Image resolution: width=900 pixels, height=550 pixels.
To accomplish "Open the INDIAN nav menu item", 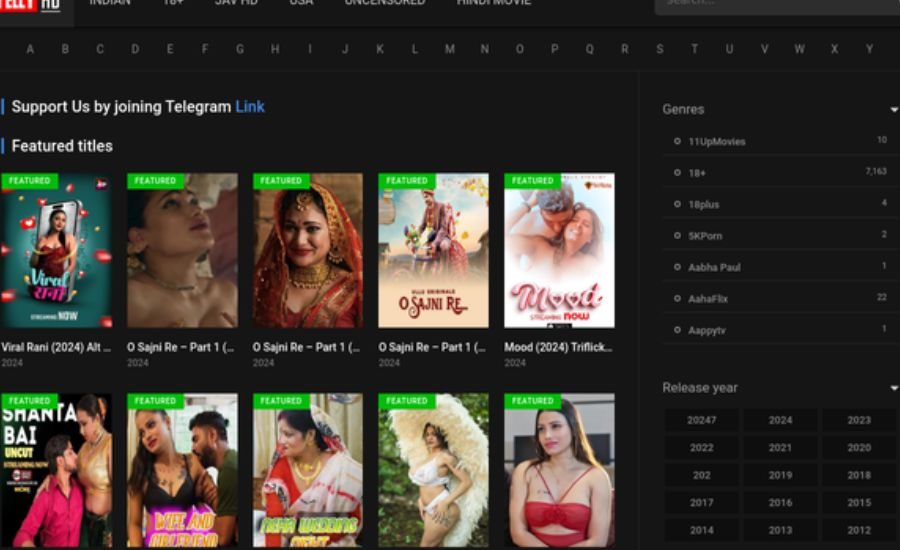I will pyautogui.click(x=110, y=3).
